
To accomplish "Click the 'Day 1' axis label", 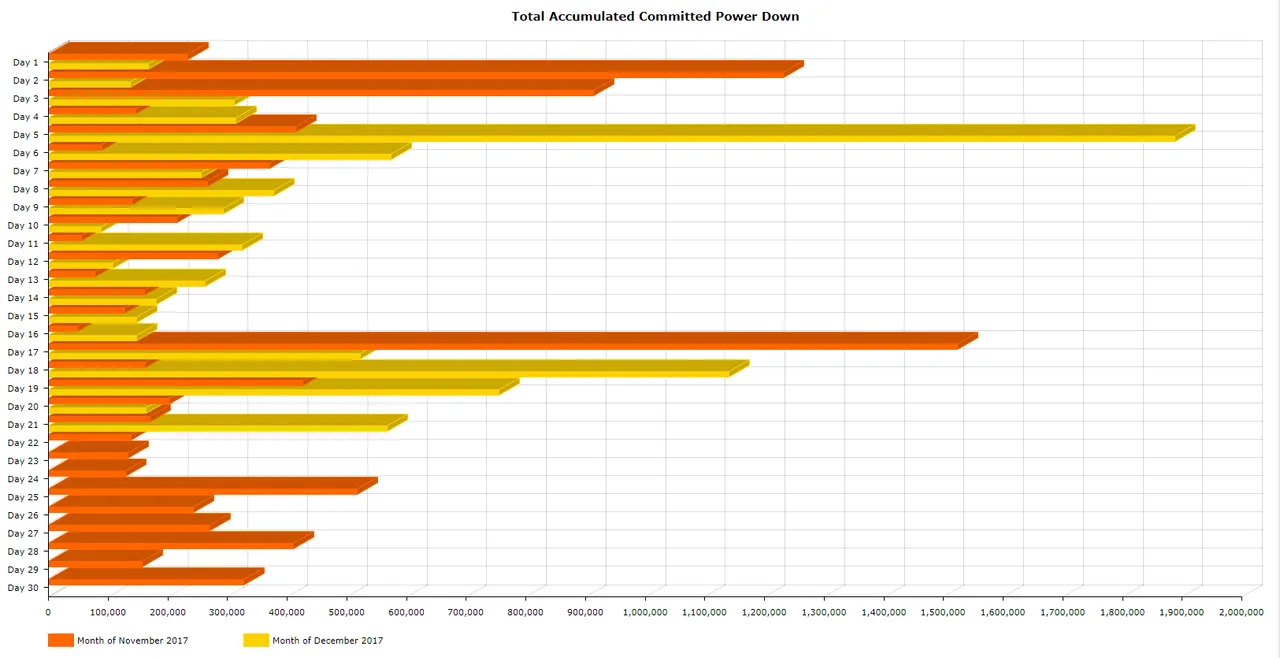I will pyautogui.click(x=26, y=62).
